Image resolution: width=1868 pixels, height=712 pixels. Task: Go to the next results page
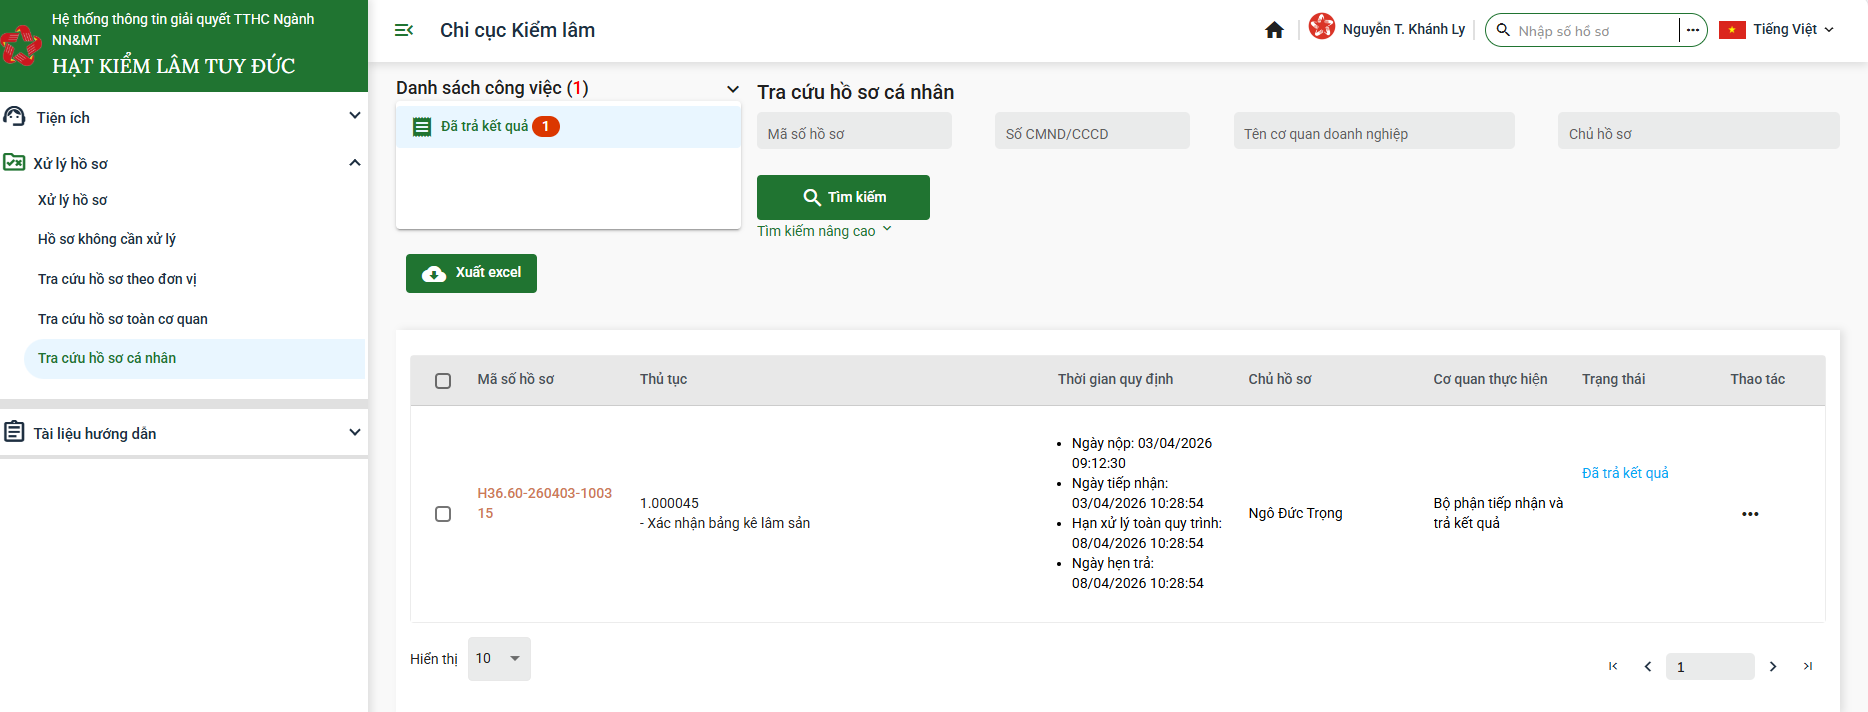pyautogui.click(x=1773, y=666)
